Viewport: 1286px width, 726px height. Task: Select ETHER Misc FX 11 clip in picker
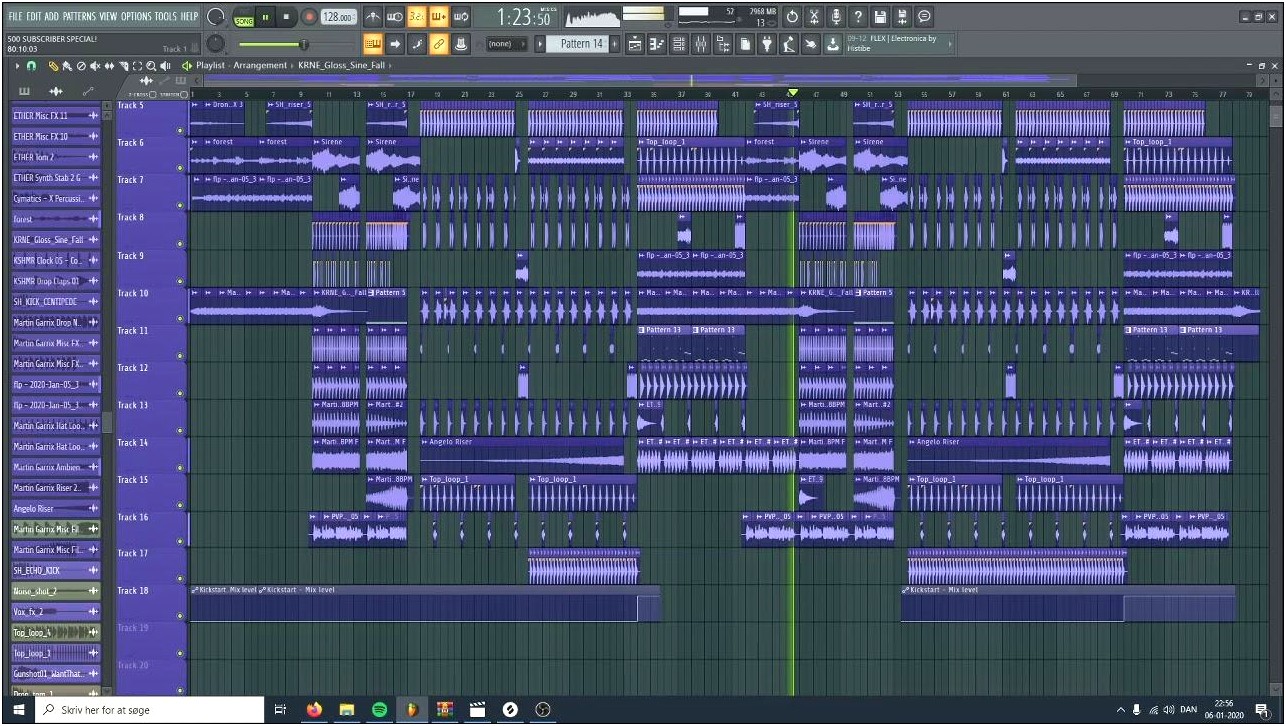pyautogui.click(x=56, y=116)
